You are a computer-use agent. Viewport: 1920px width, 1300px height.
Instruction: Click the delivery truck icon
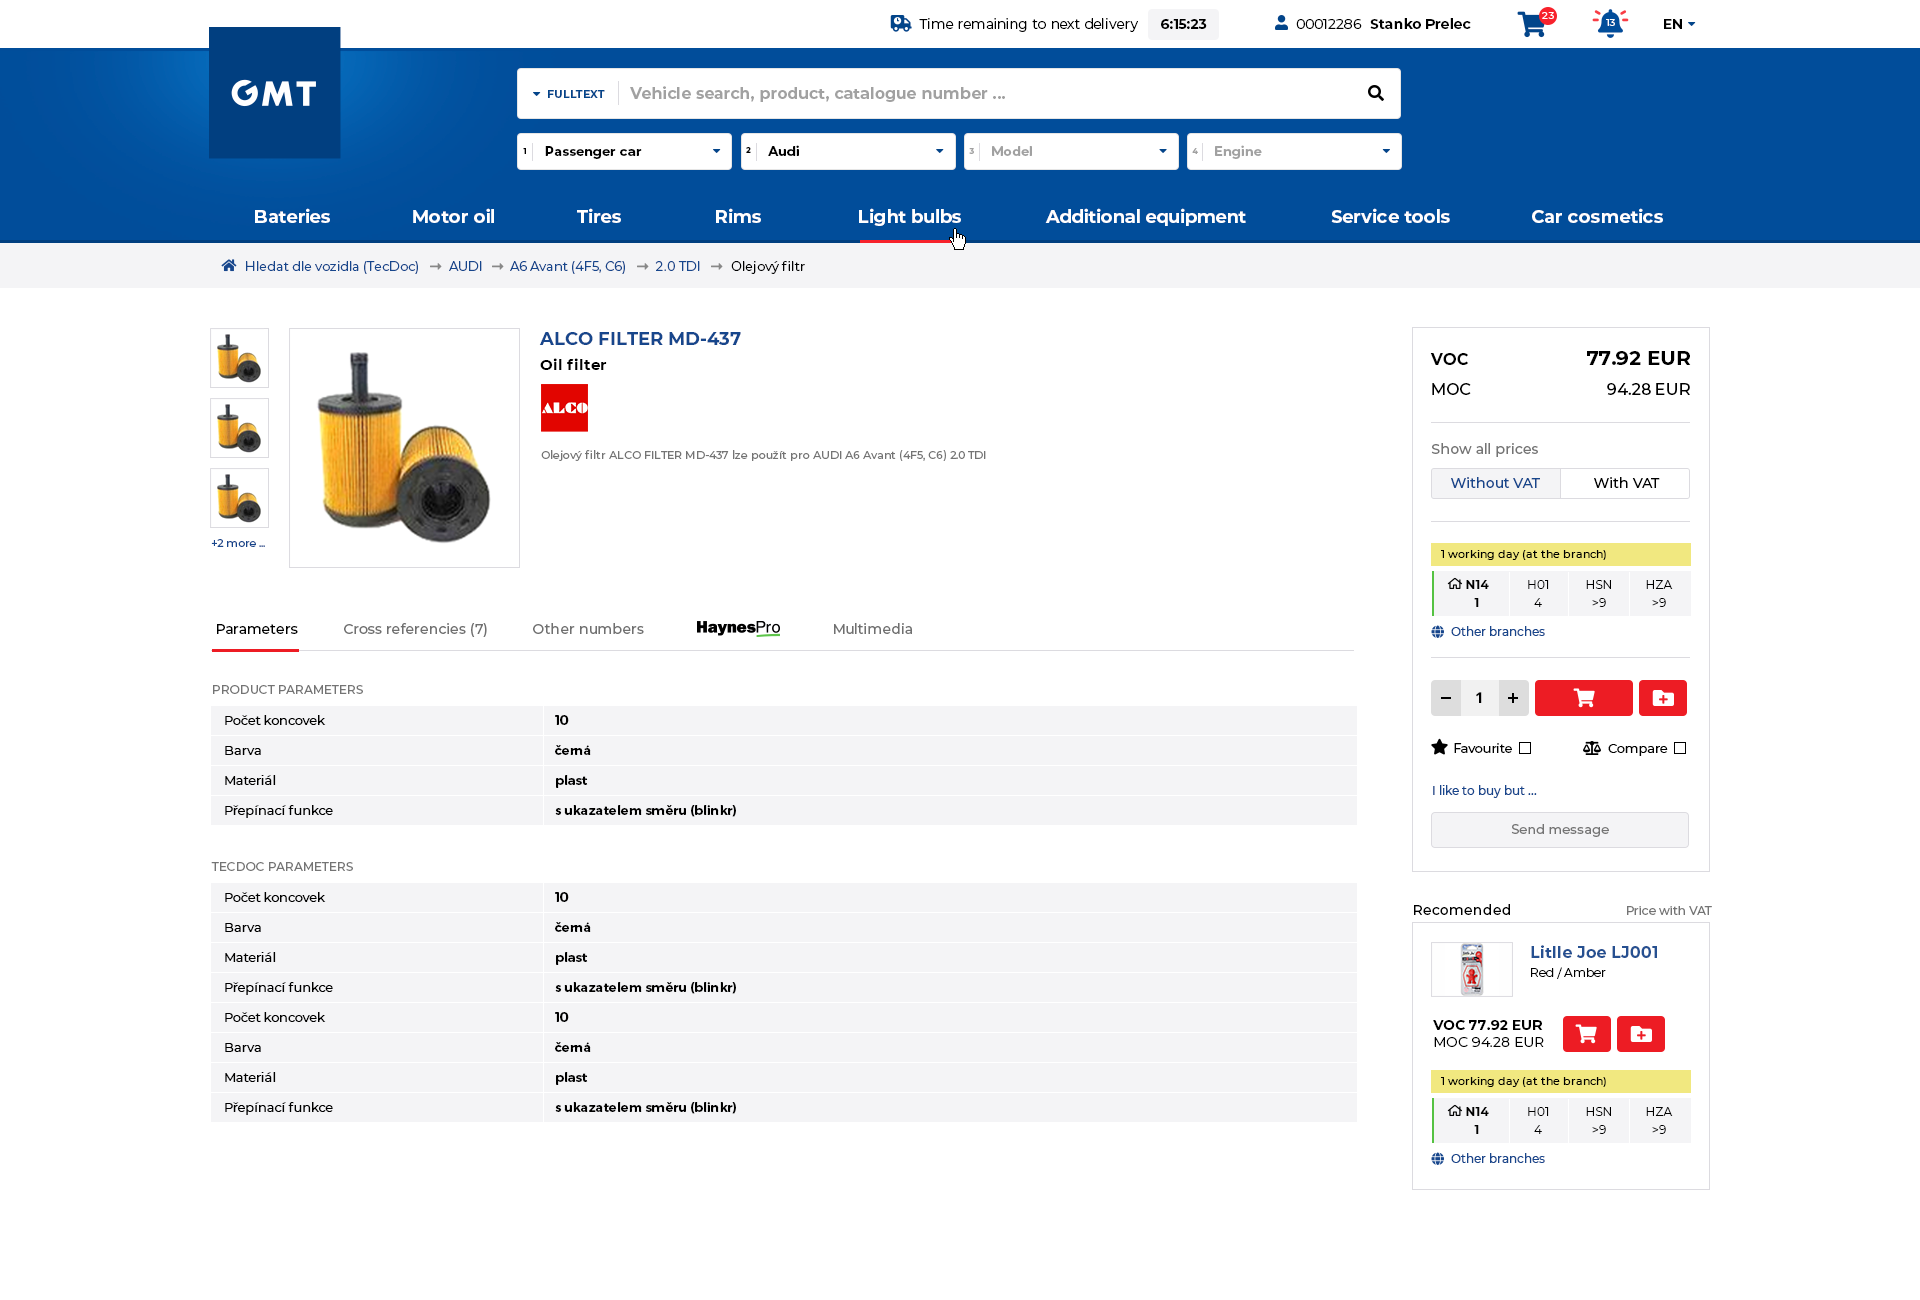(x=900, y=23)
